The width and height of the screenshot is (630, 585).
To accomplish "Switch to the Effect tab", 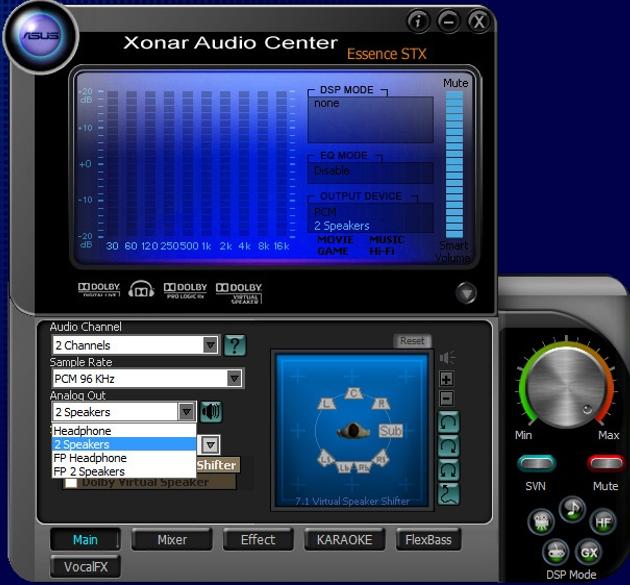I will pos(258,539).
